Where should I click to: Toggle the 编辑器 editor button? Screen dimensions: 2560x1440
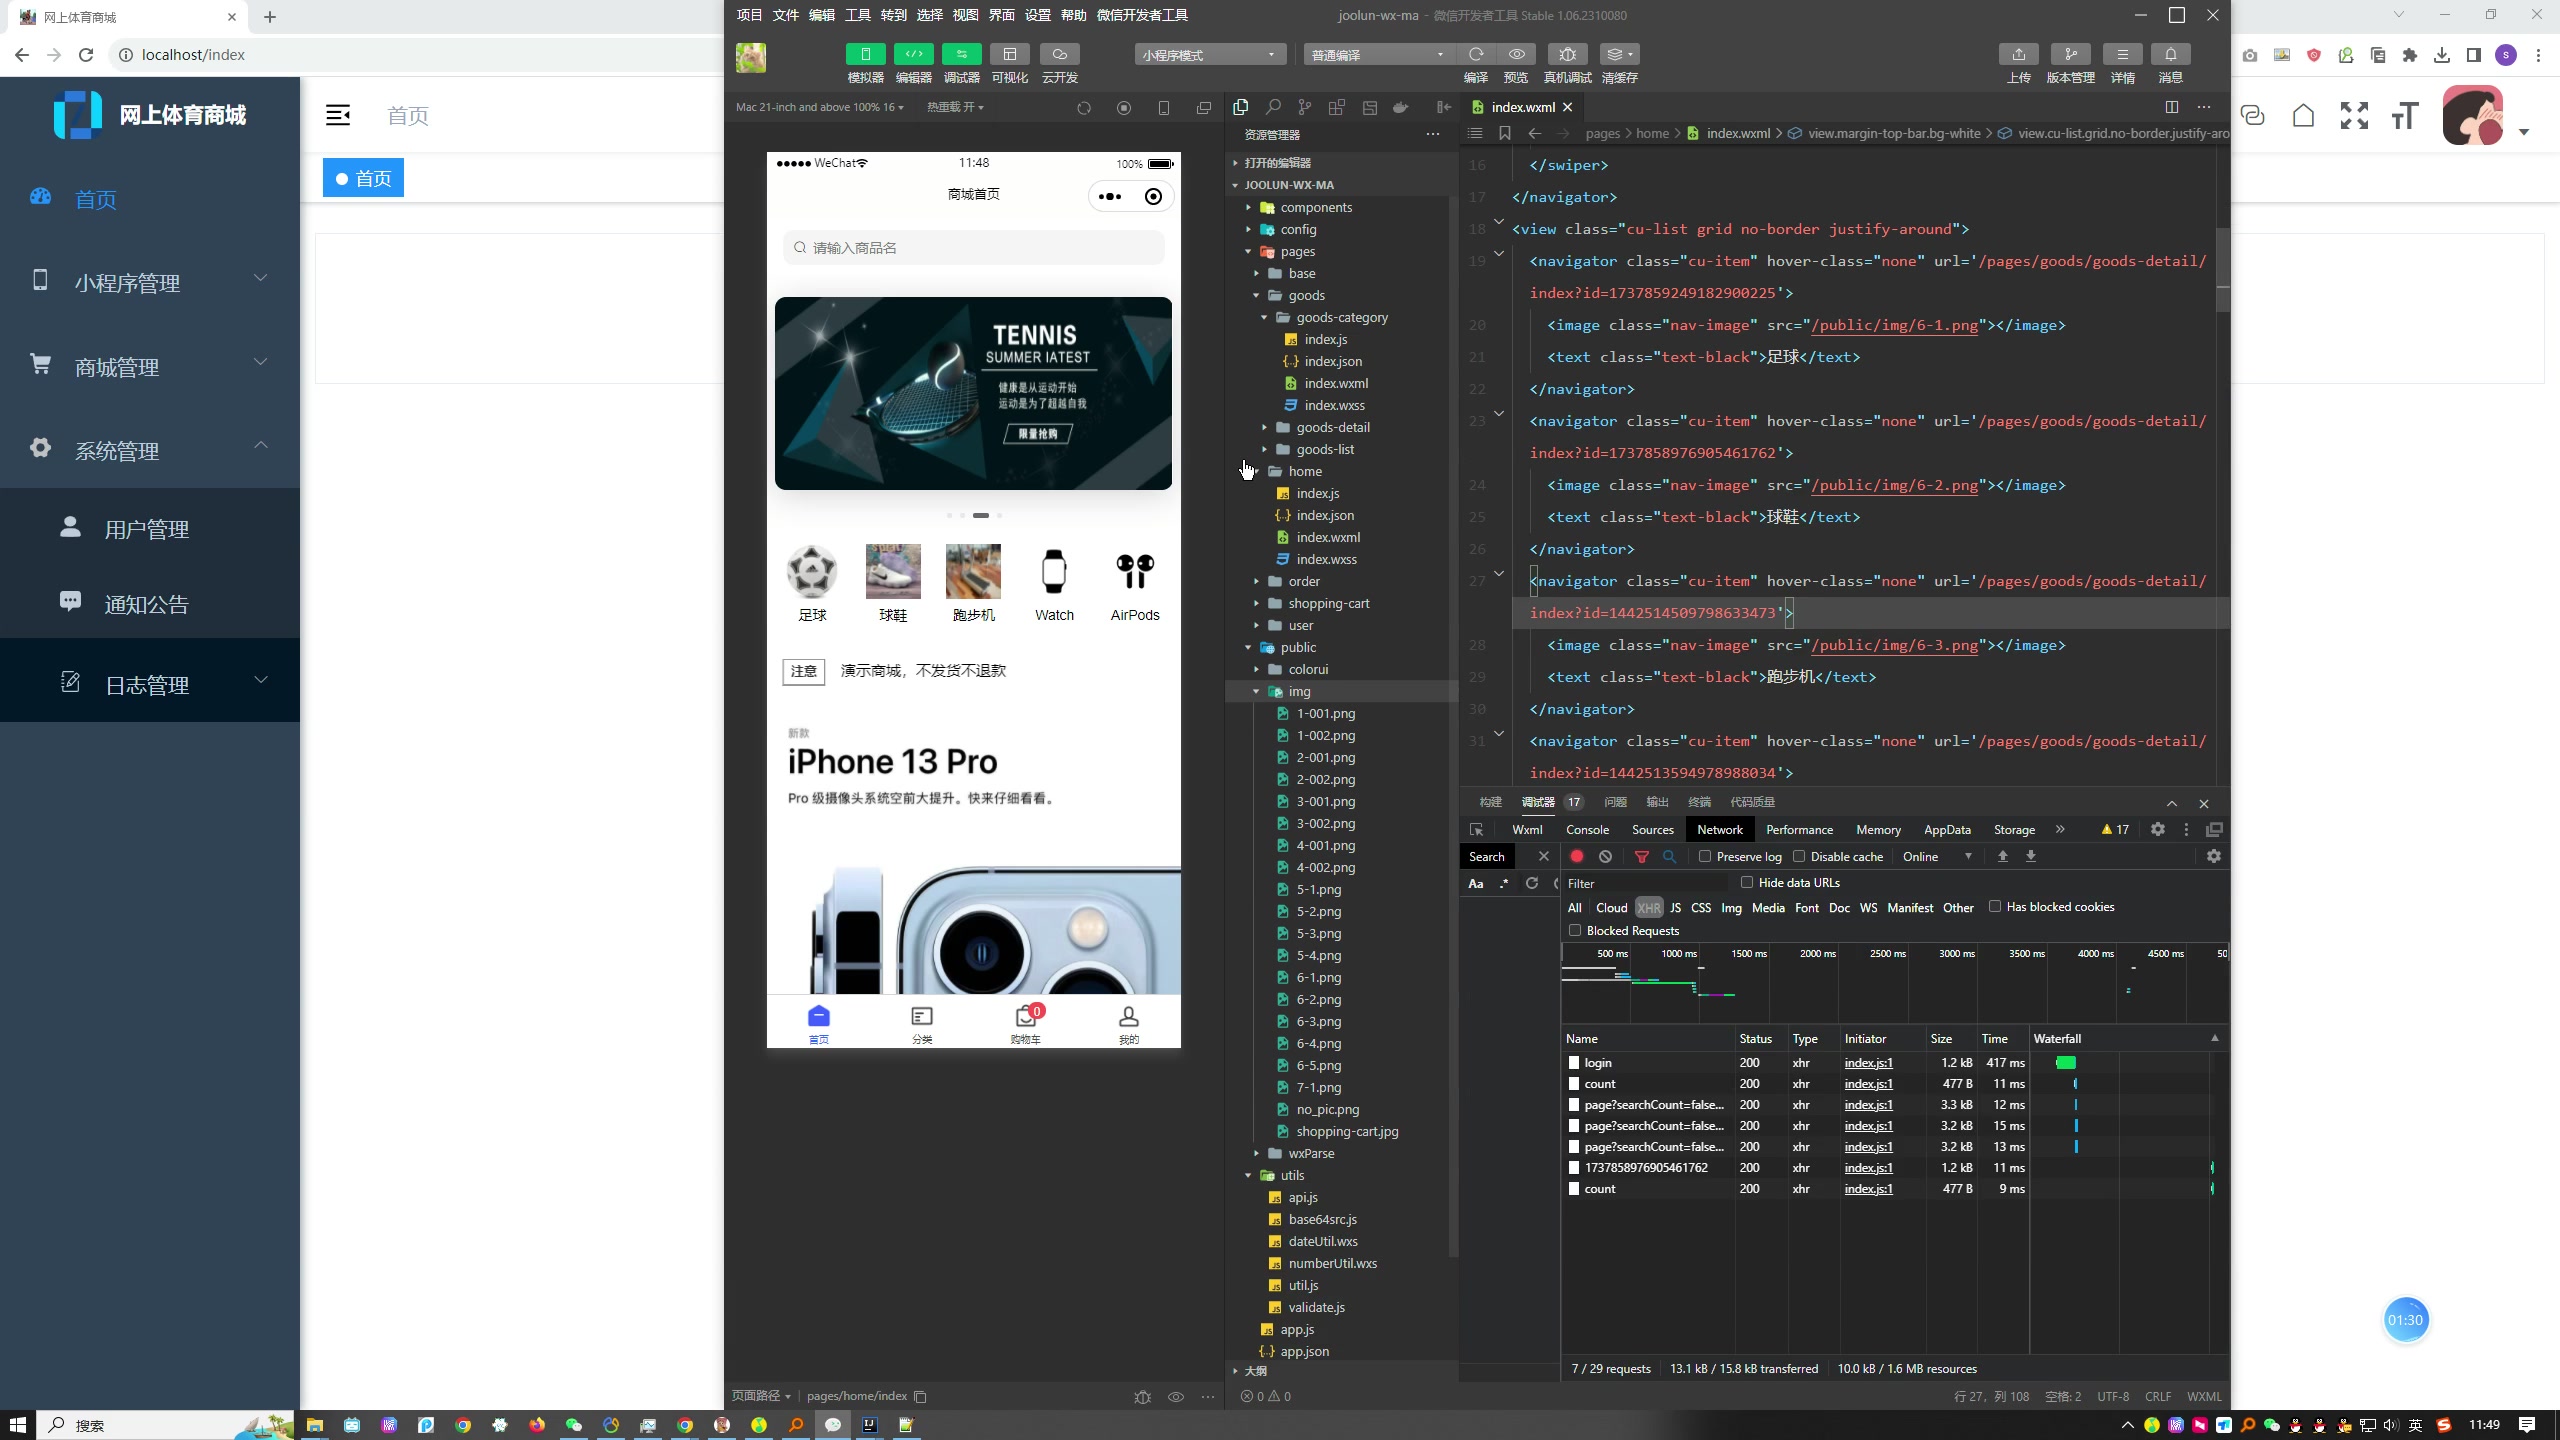[x=913, y=54]
